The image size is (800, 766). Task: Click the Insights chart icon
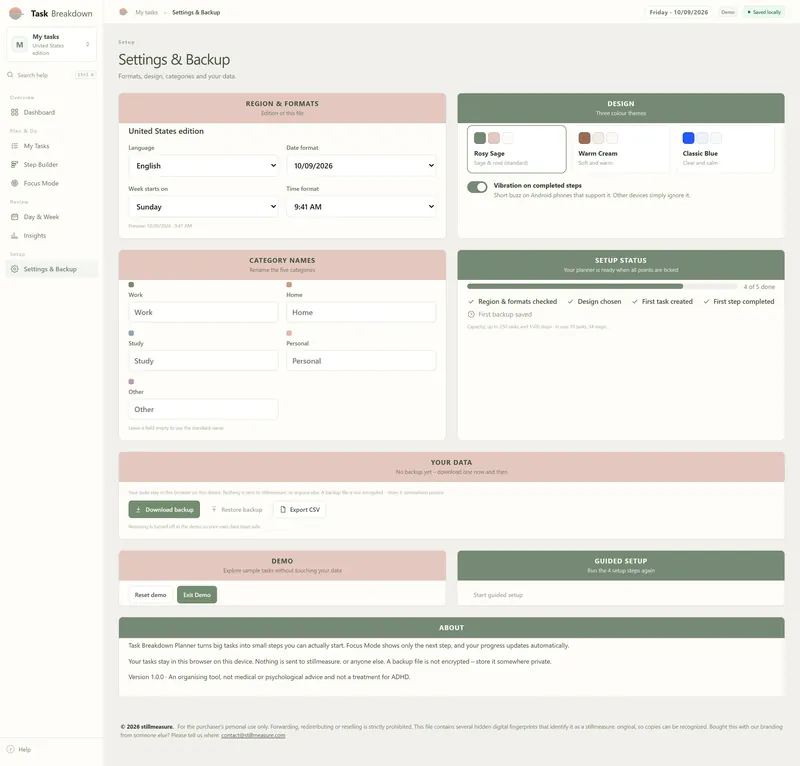(14, 235)
